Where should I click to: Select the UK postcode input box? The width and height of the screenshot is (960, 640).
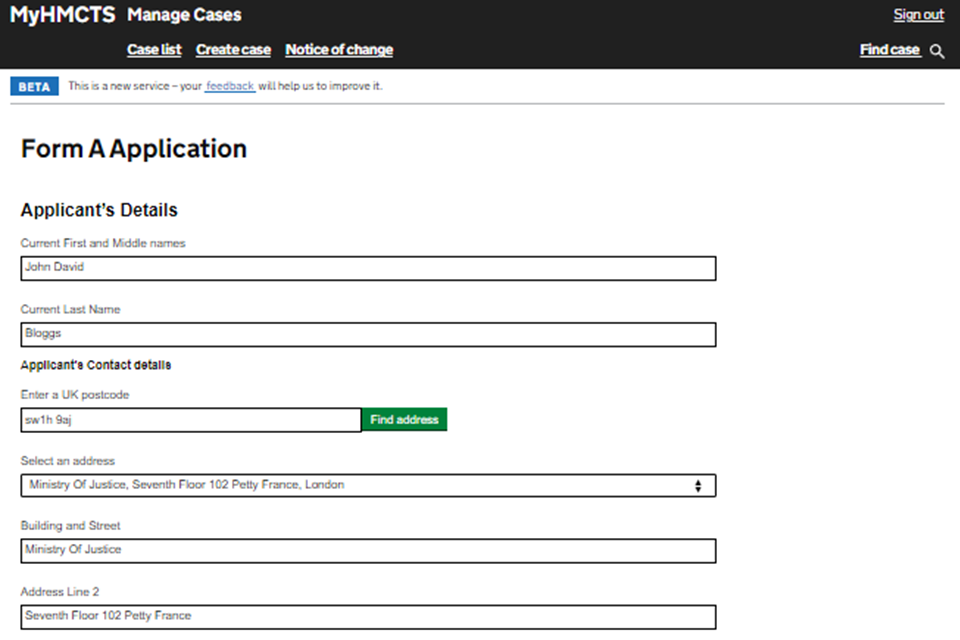click(x=190, y=420)
